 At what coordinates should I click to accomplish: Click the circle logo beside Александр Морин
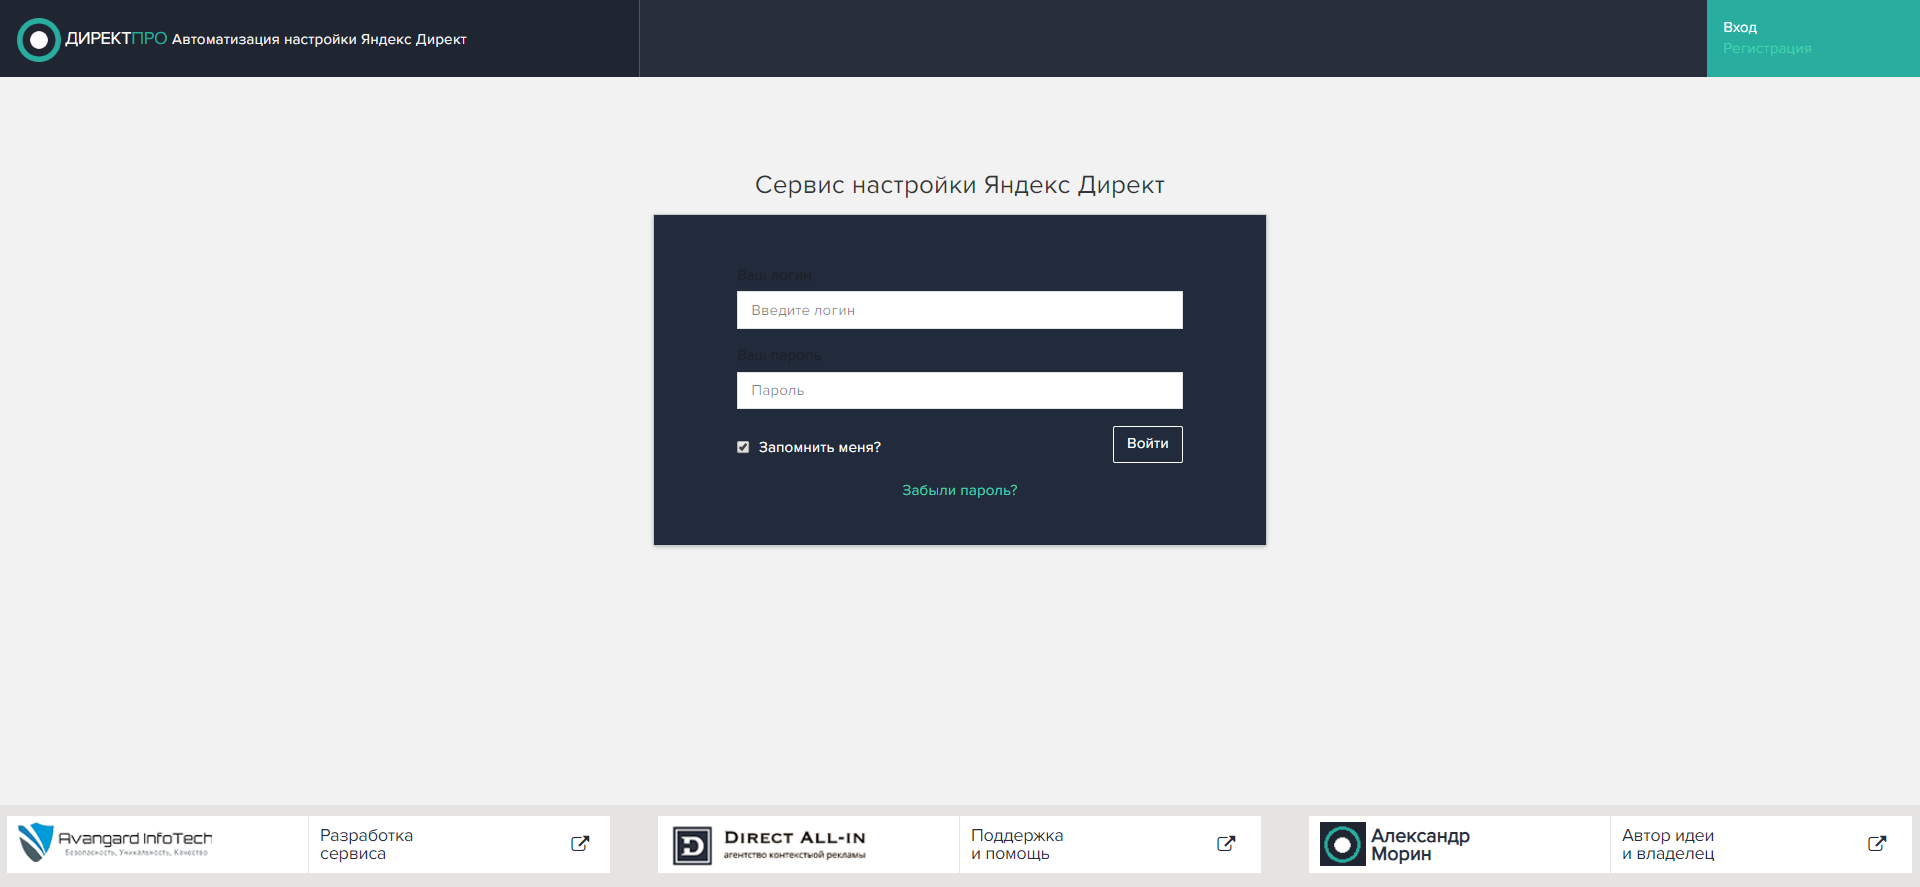click(x=1343, y=844)
